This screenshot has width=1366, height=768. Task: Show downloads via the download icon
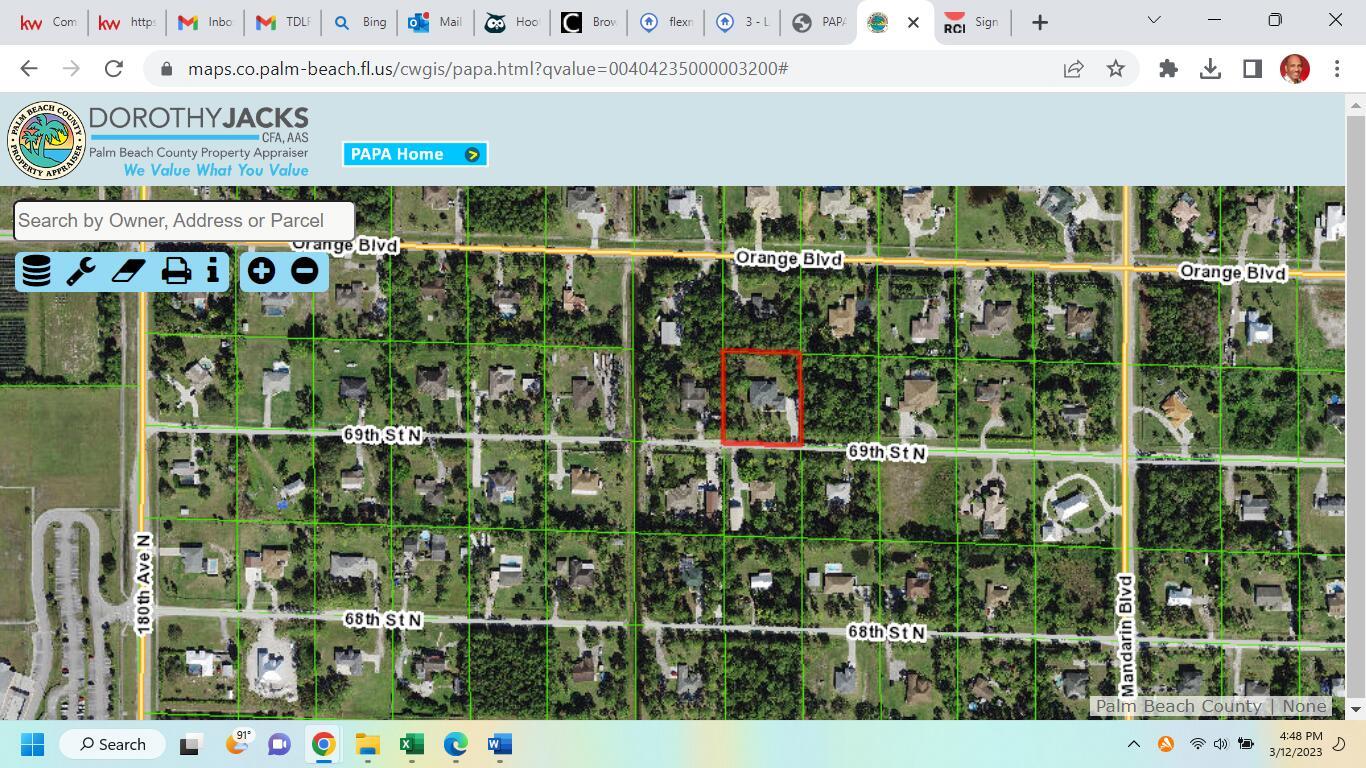[x=1210, y=68]
